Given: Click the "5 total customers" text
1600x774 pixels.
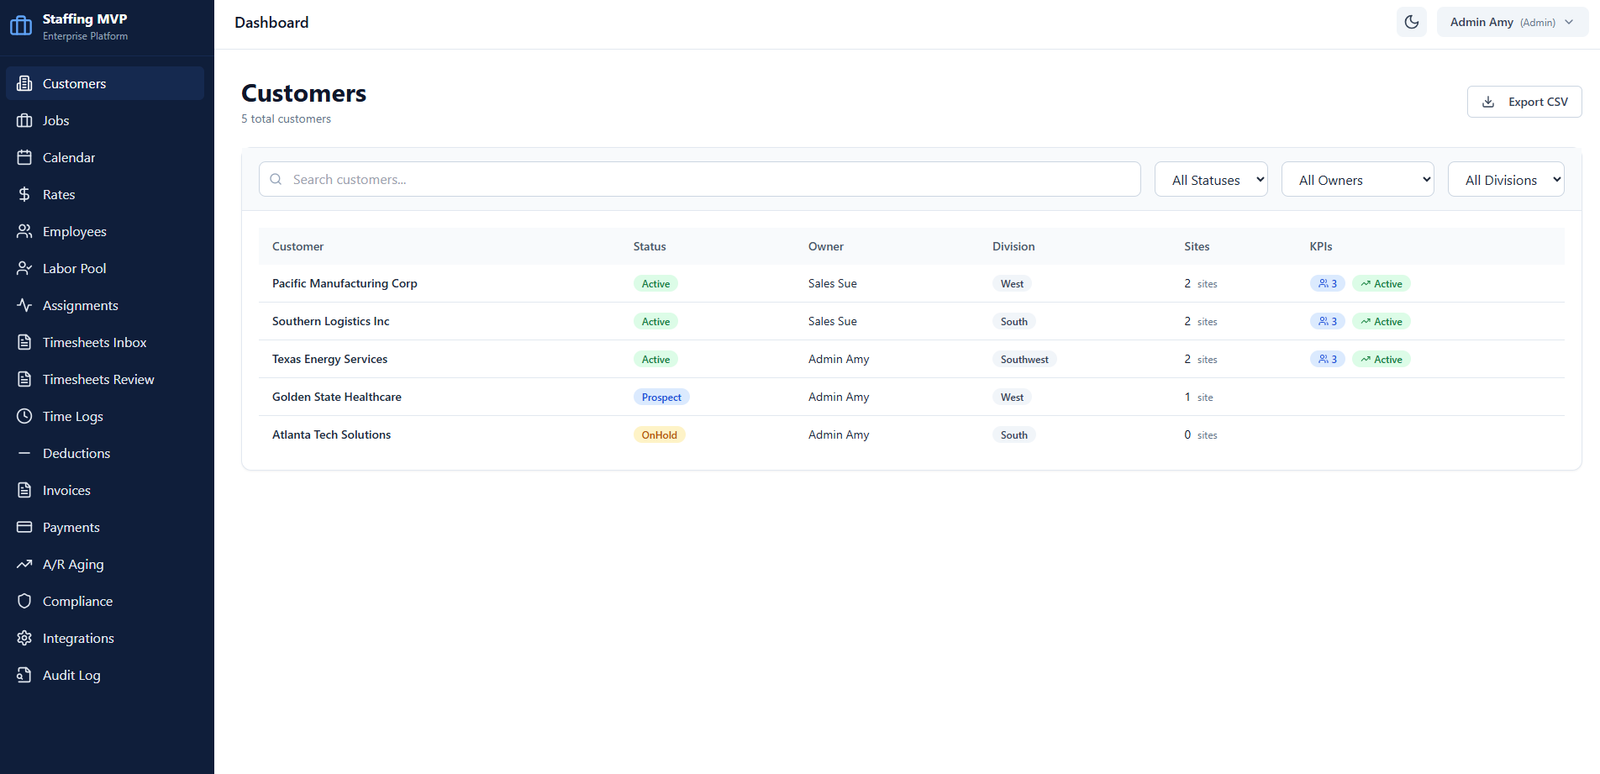Looking at the screenshot, I should point(286,119).
